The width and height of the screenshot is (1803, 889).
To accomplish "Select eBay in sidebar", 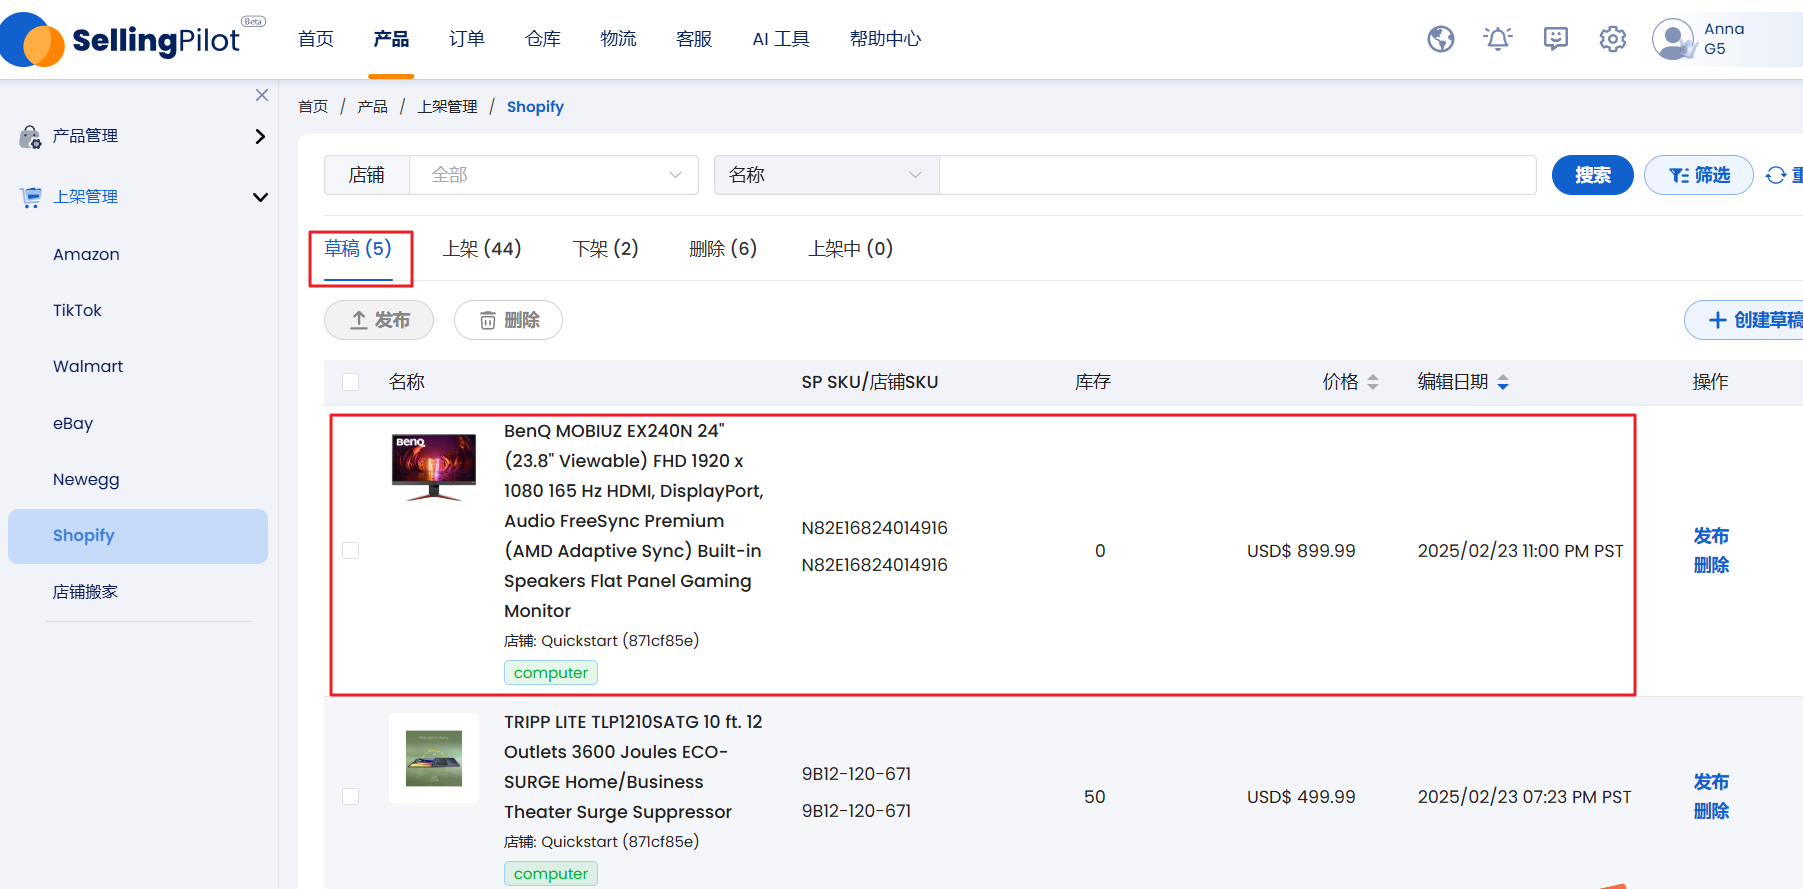I will coord(73,424).
